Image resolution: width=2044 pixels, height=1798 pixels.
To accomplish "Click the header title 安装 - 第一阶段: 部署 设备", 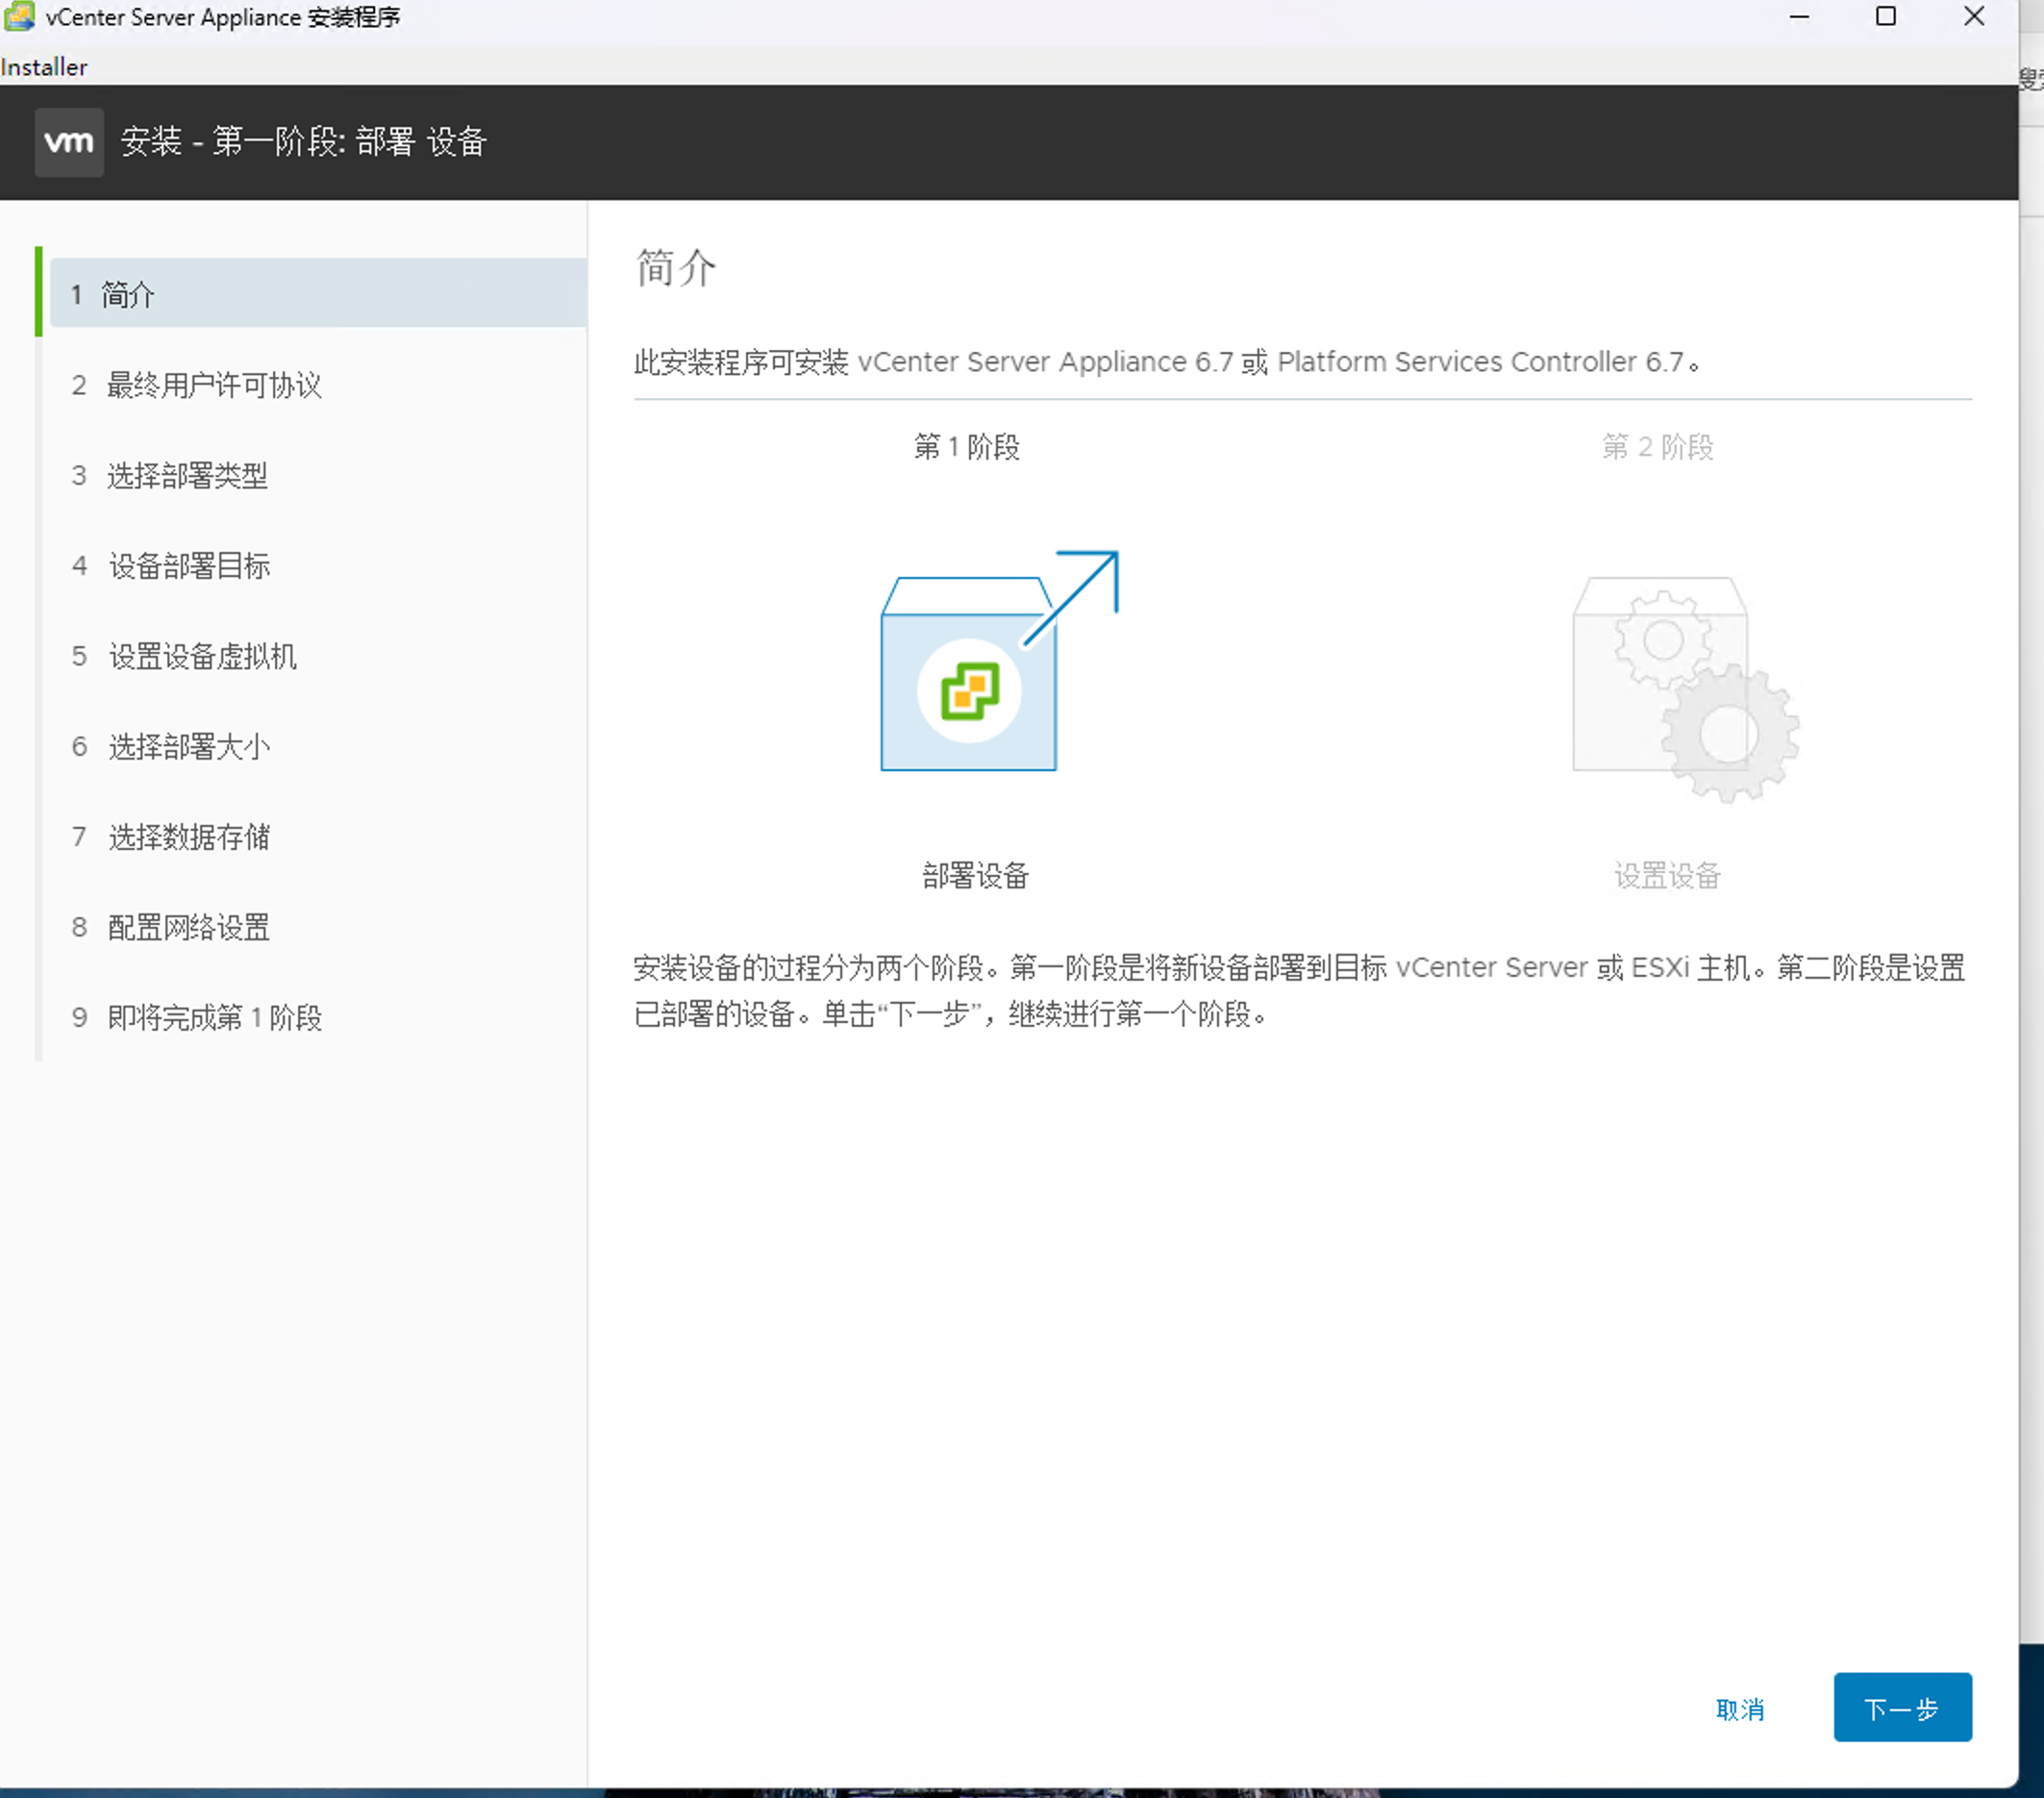I will 304,142.
